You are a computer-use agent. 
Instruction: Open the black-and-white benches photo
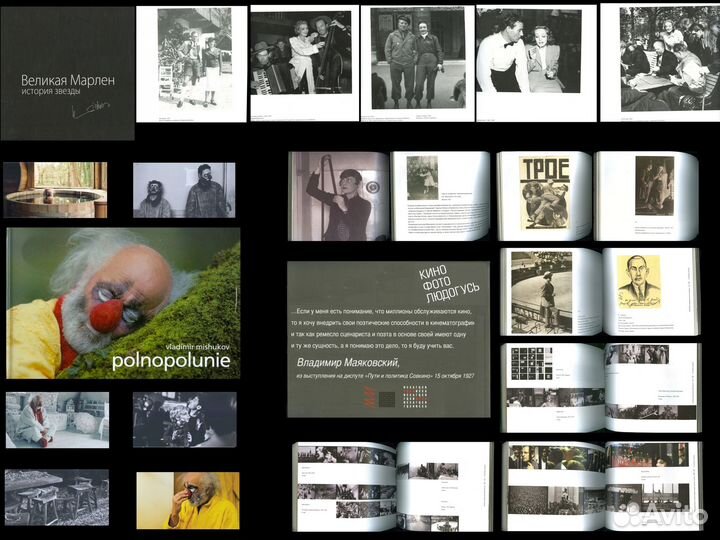[56, 497]
